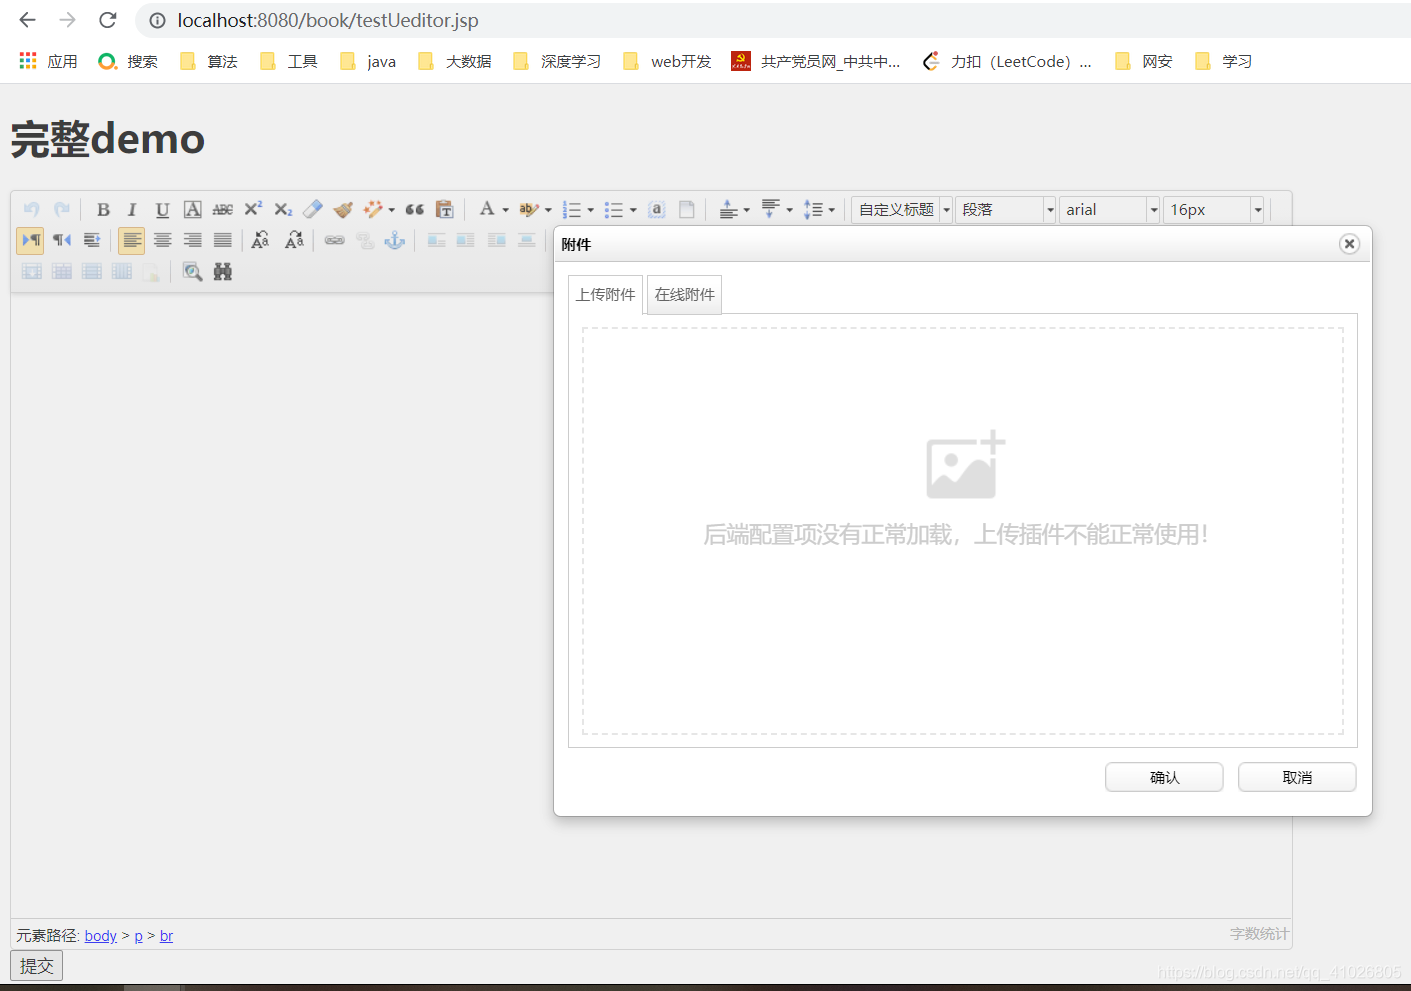
Task: Go back to the previous page
Action: pyautogui.click(x=27, y=20)
